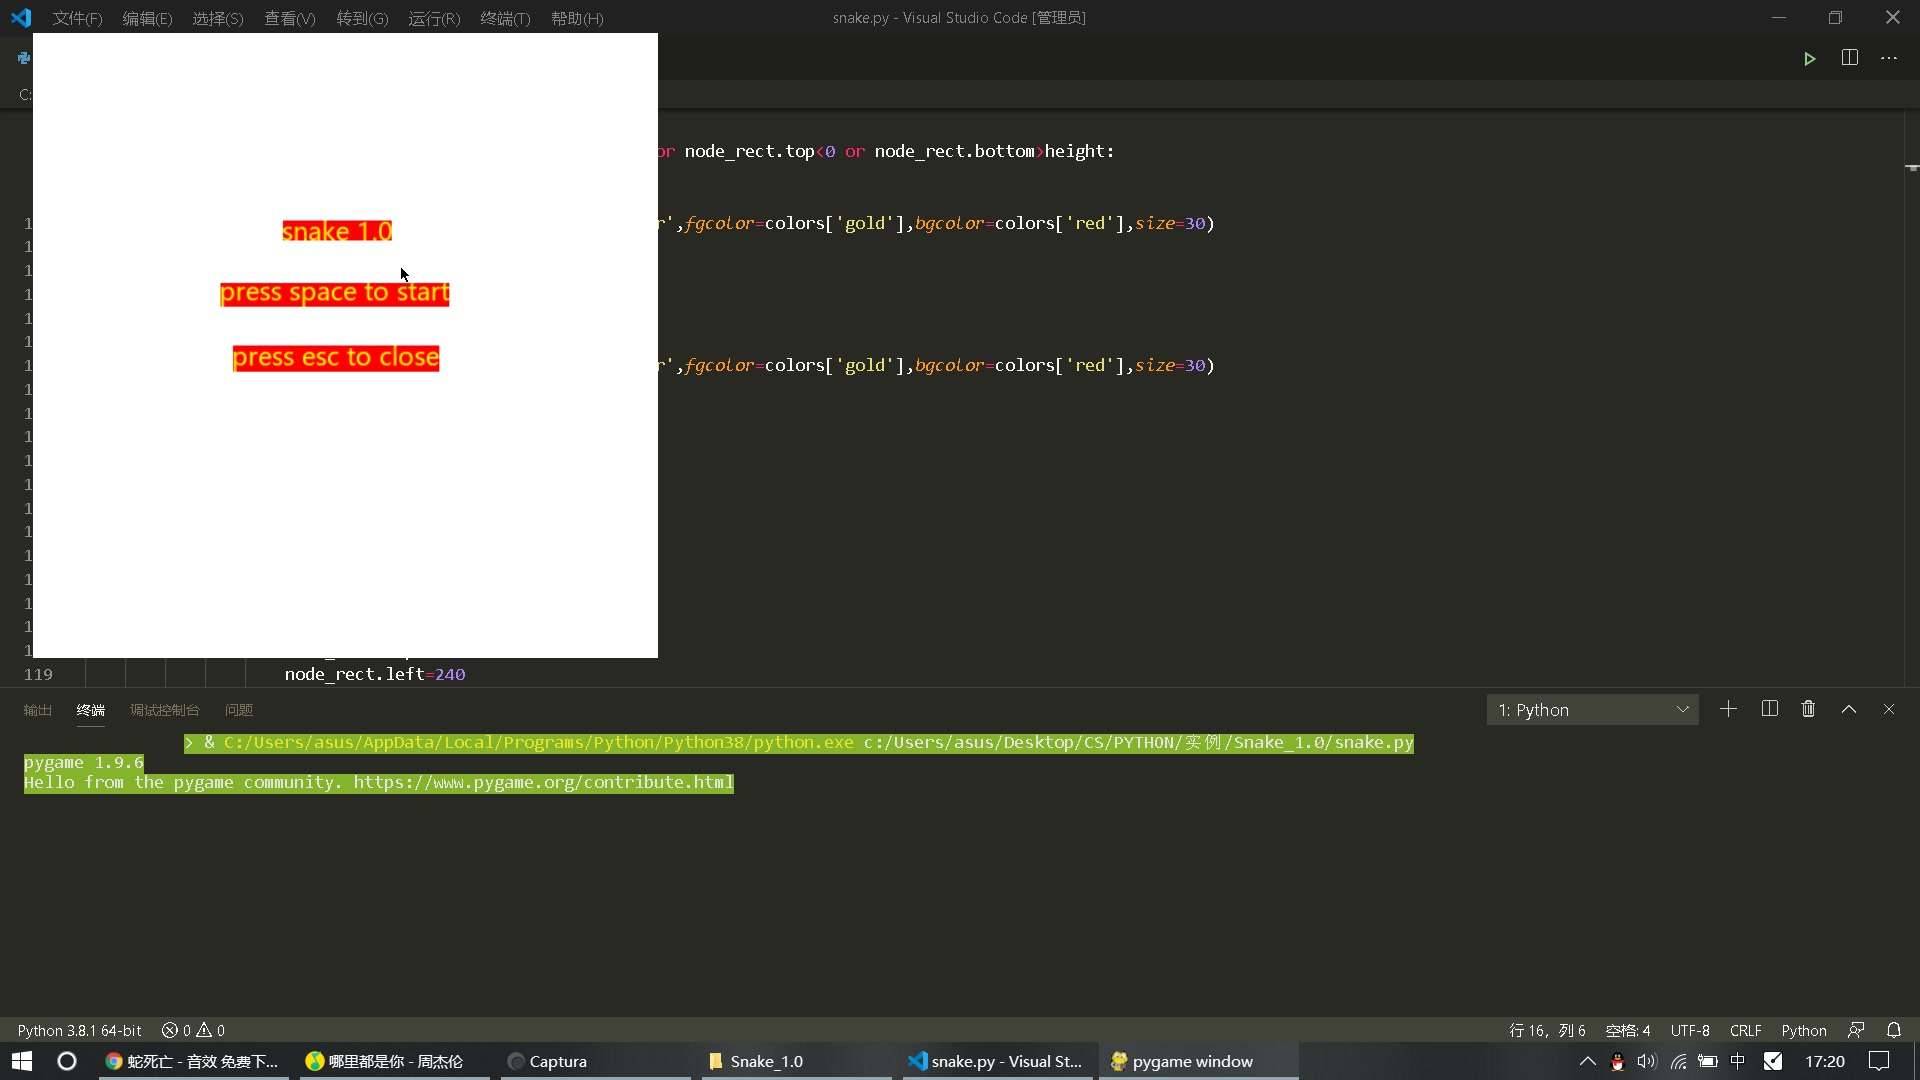Switch to the 问题 panel tab
This screenshot has height=1080, width=1920.
click(237, 710)
